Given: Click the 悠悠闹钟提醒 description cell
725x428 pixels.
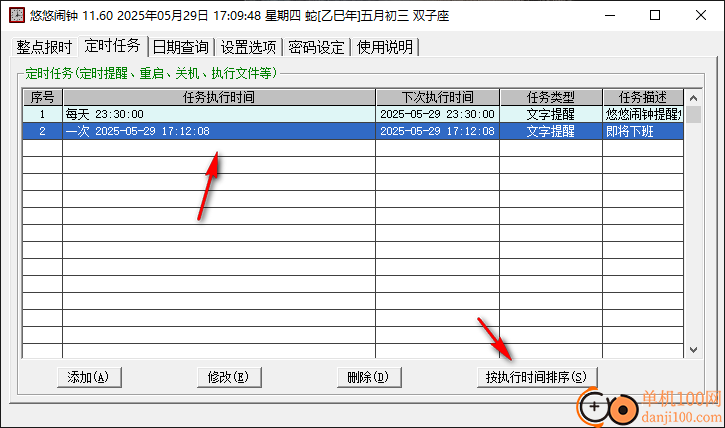Looking at the screenshot, I should point(643,114).
